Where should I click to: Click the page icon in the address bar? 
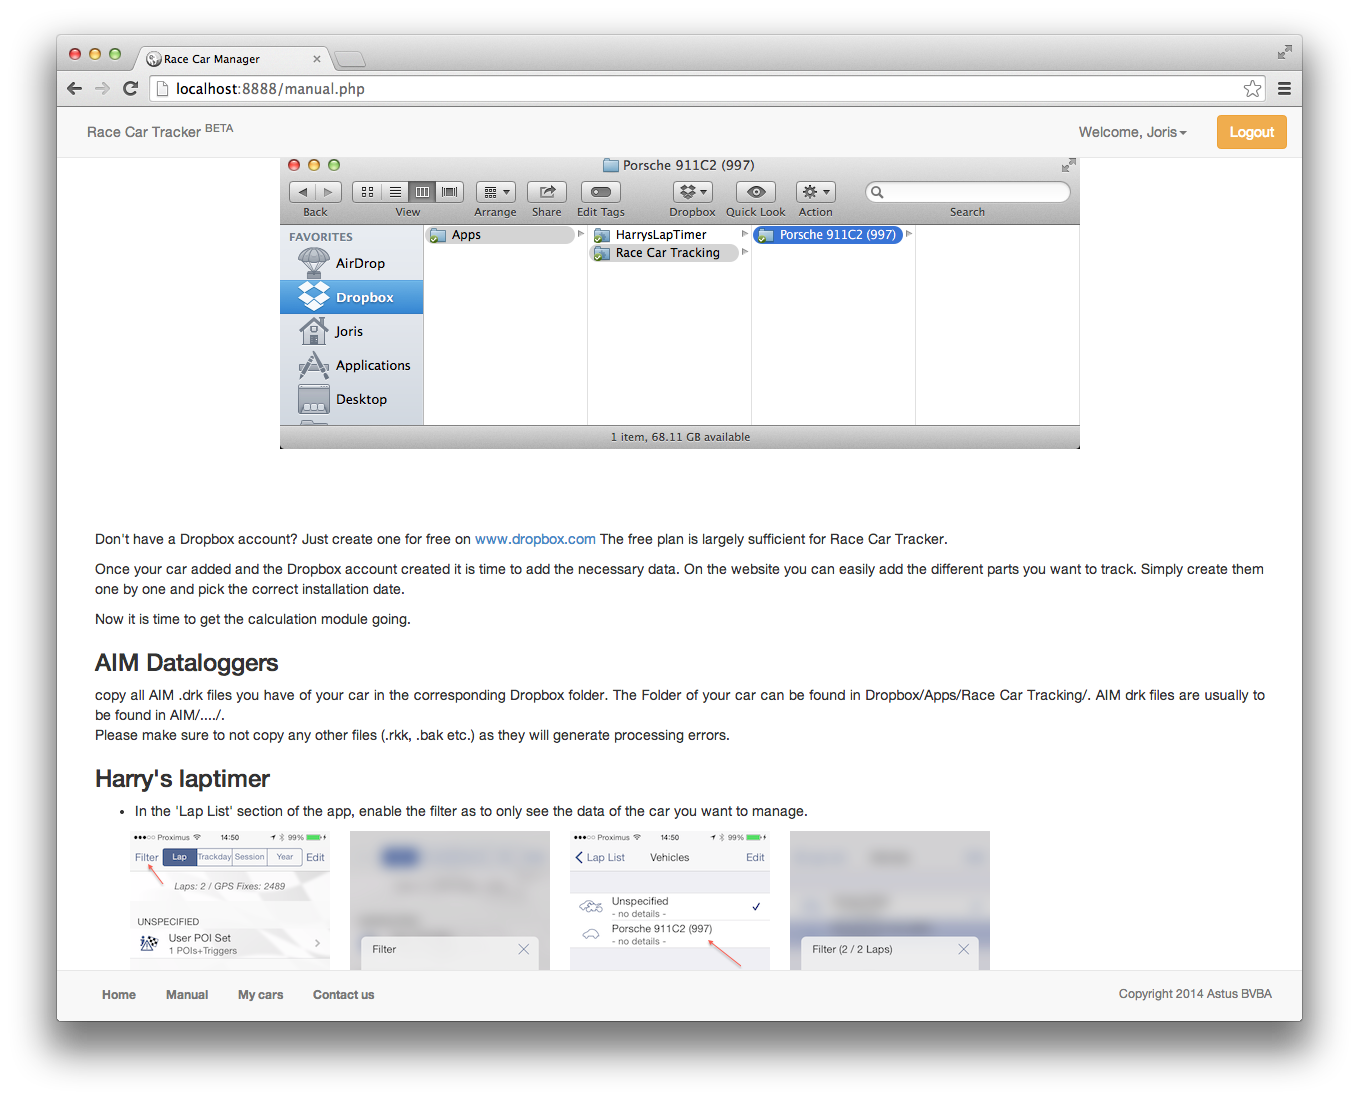[x=163, y=89]
